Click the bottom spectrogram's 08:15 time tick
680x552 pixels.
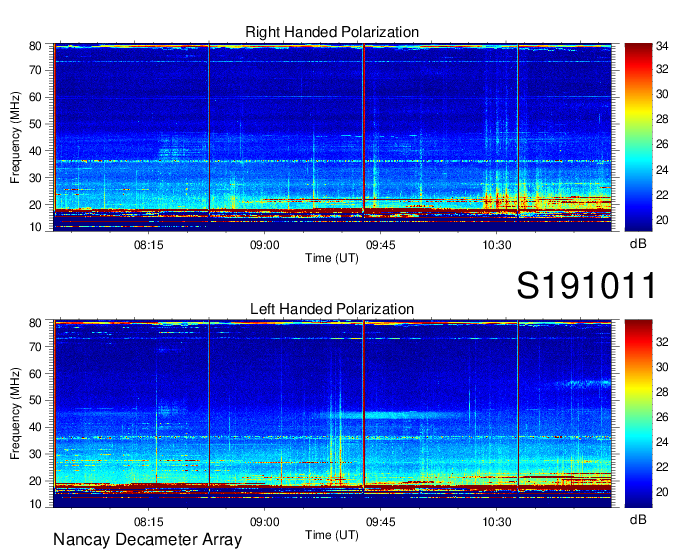pos(148,522)
